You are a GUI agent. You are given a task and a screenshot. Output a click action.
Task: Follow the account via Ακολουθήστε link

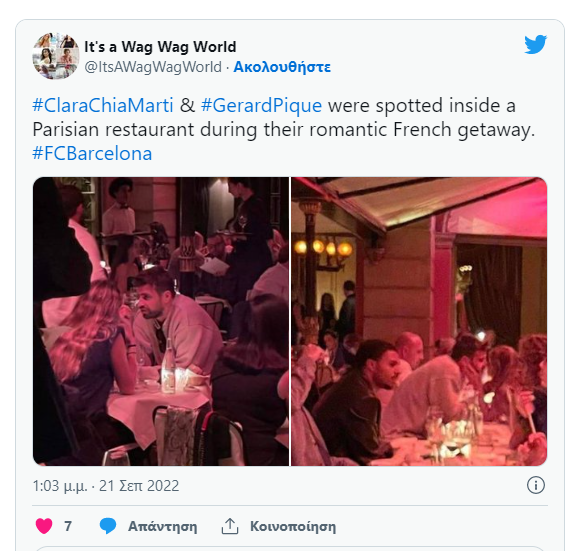click(282, 67)
